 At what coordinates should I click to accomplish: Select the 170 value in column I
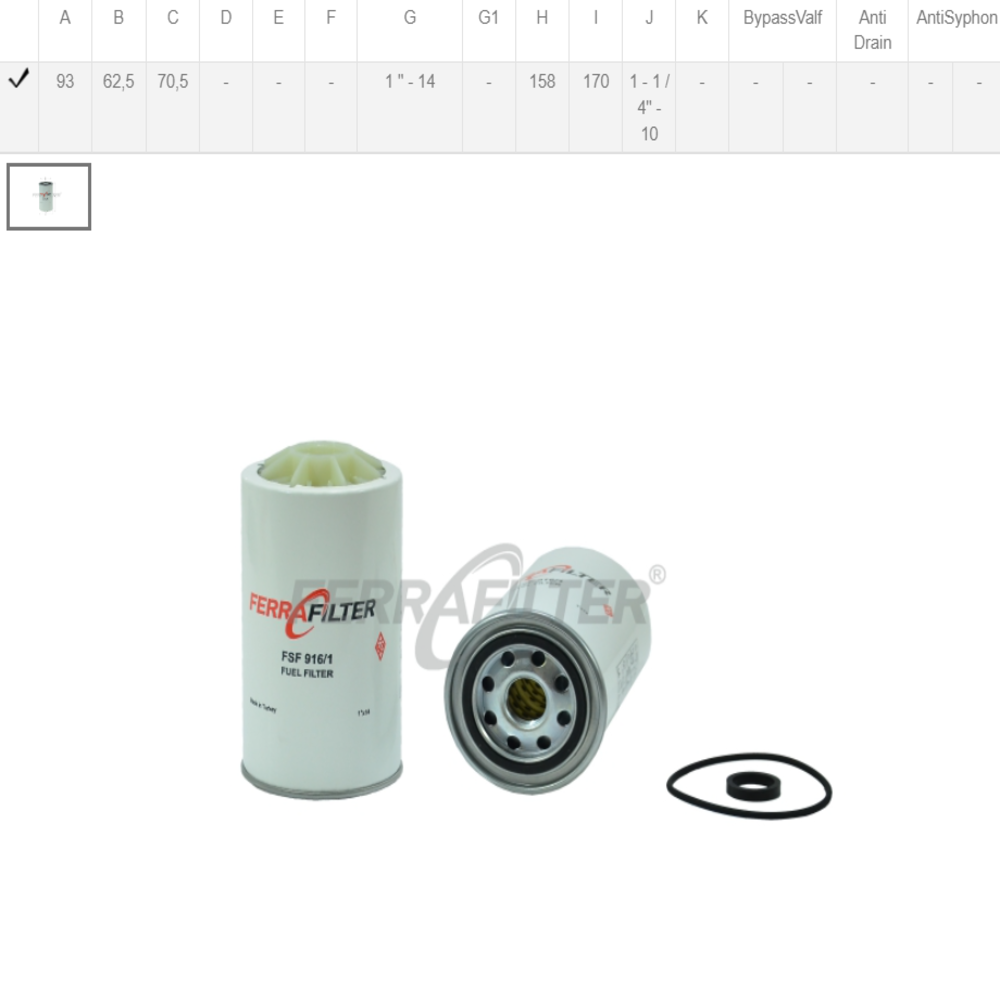(596, 82)
